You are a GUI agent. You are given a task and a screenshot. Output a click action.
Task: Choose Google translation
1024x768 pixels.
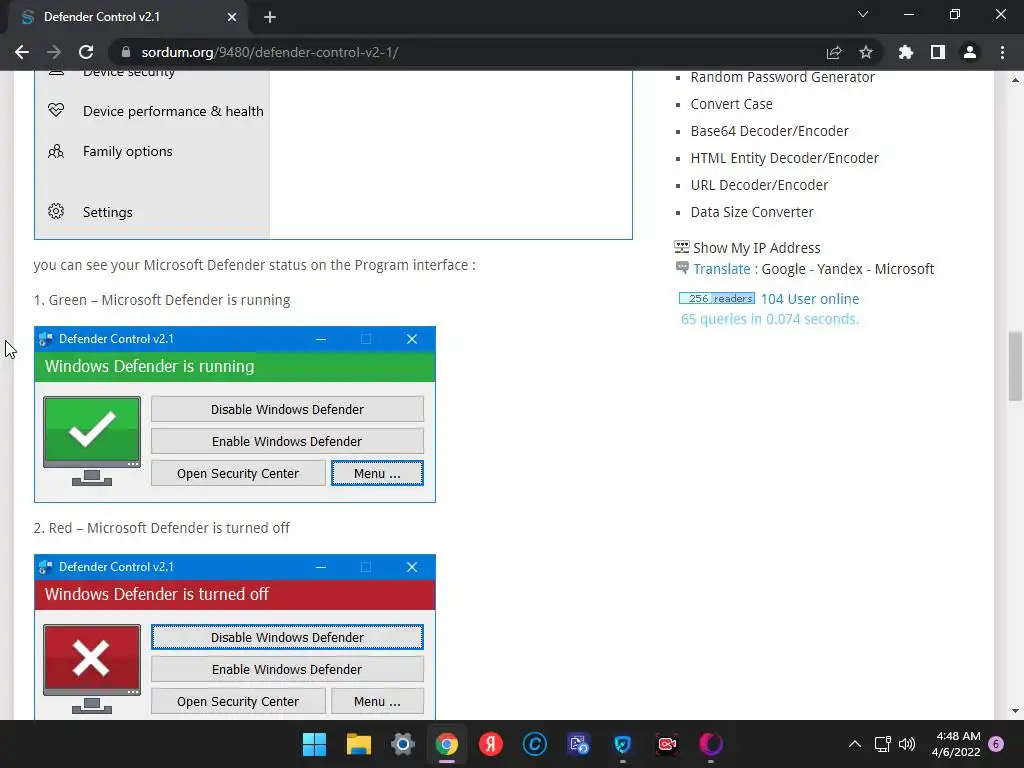[783, 269]
